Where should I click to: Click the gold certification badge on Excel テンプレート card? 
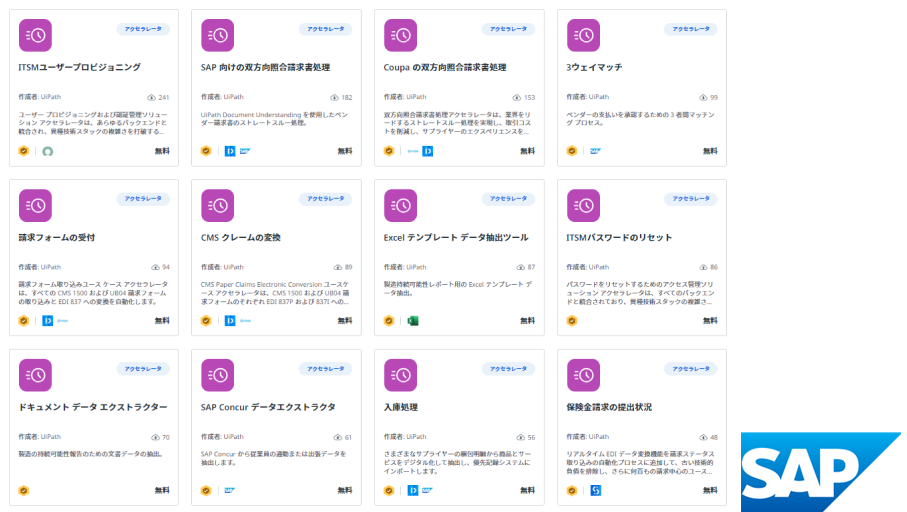pyautogui.click(x=389, y=321)
